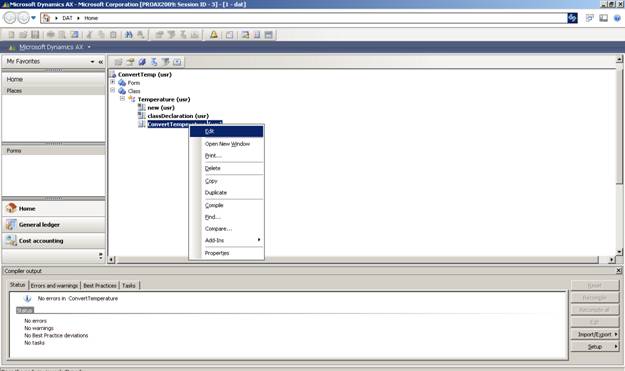The height and width of the screenshot is (371, 625).
Task: Select the Form folder icon
Action: (x=122, y=83)
